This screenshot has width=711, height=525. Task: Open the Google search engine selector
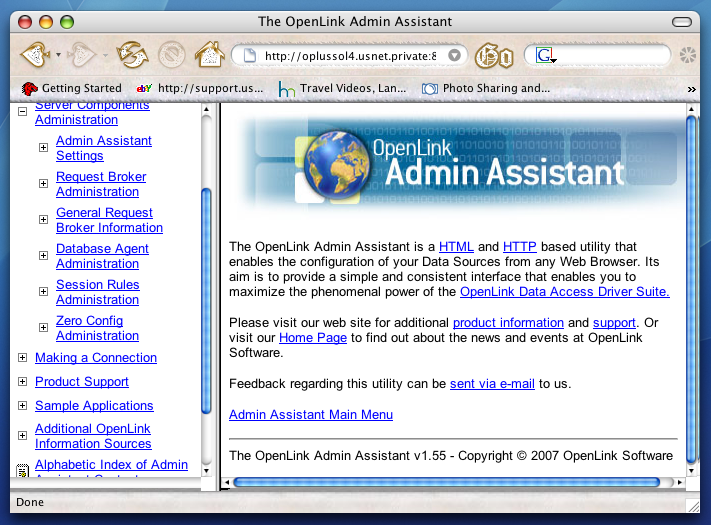pyautogui.click(x=544, y=56)
